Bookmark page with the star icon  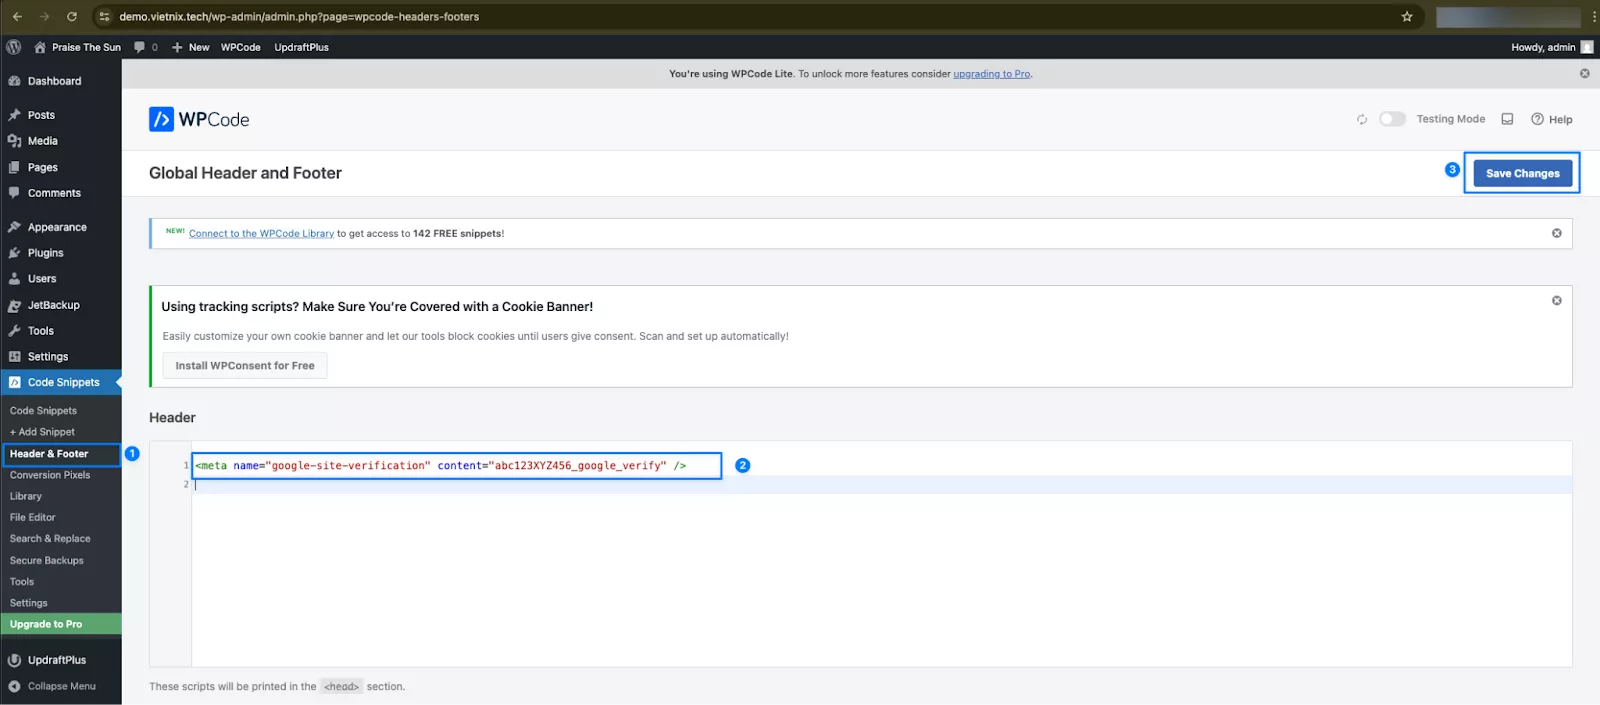point(1407,16)
